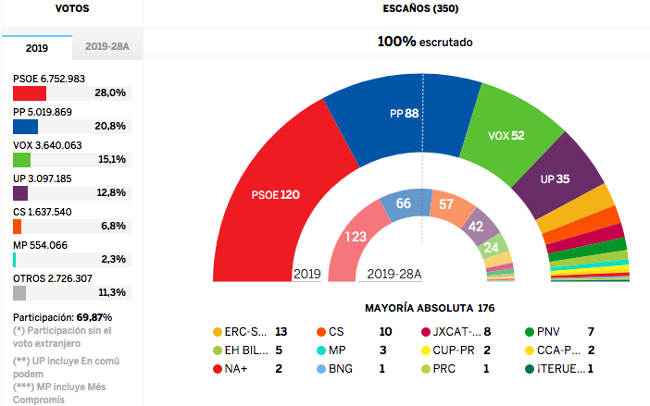Switch to the 2019 votes tab
Viewport: 650px width, 406px height.
coord(36,47)
